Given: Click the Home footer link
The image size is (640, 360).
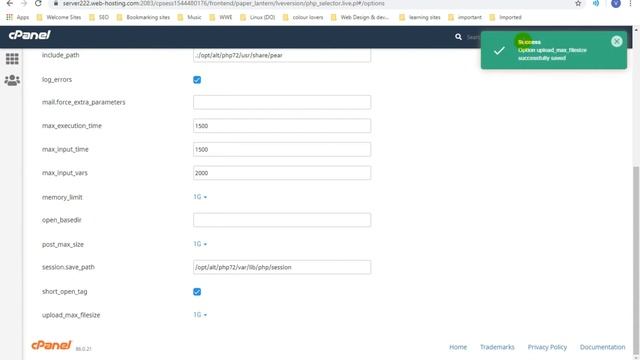Looking at the screenshot, I should pos(458,347).
